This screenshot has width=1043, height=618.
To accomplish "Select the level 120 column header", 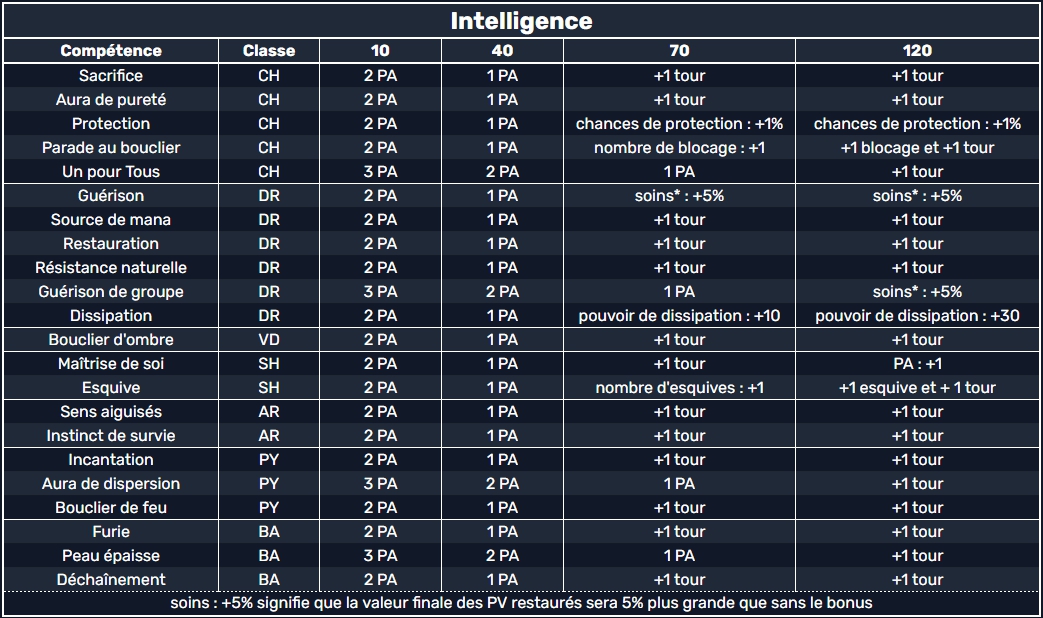I will [917, 51].
